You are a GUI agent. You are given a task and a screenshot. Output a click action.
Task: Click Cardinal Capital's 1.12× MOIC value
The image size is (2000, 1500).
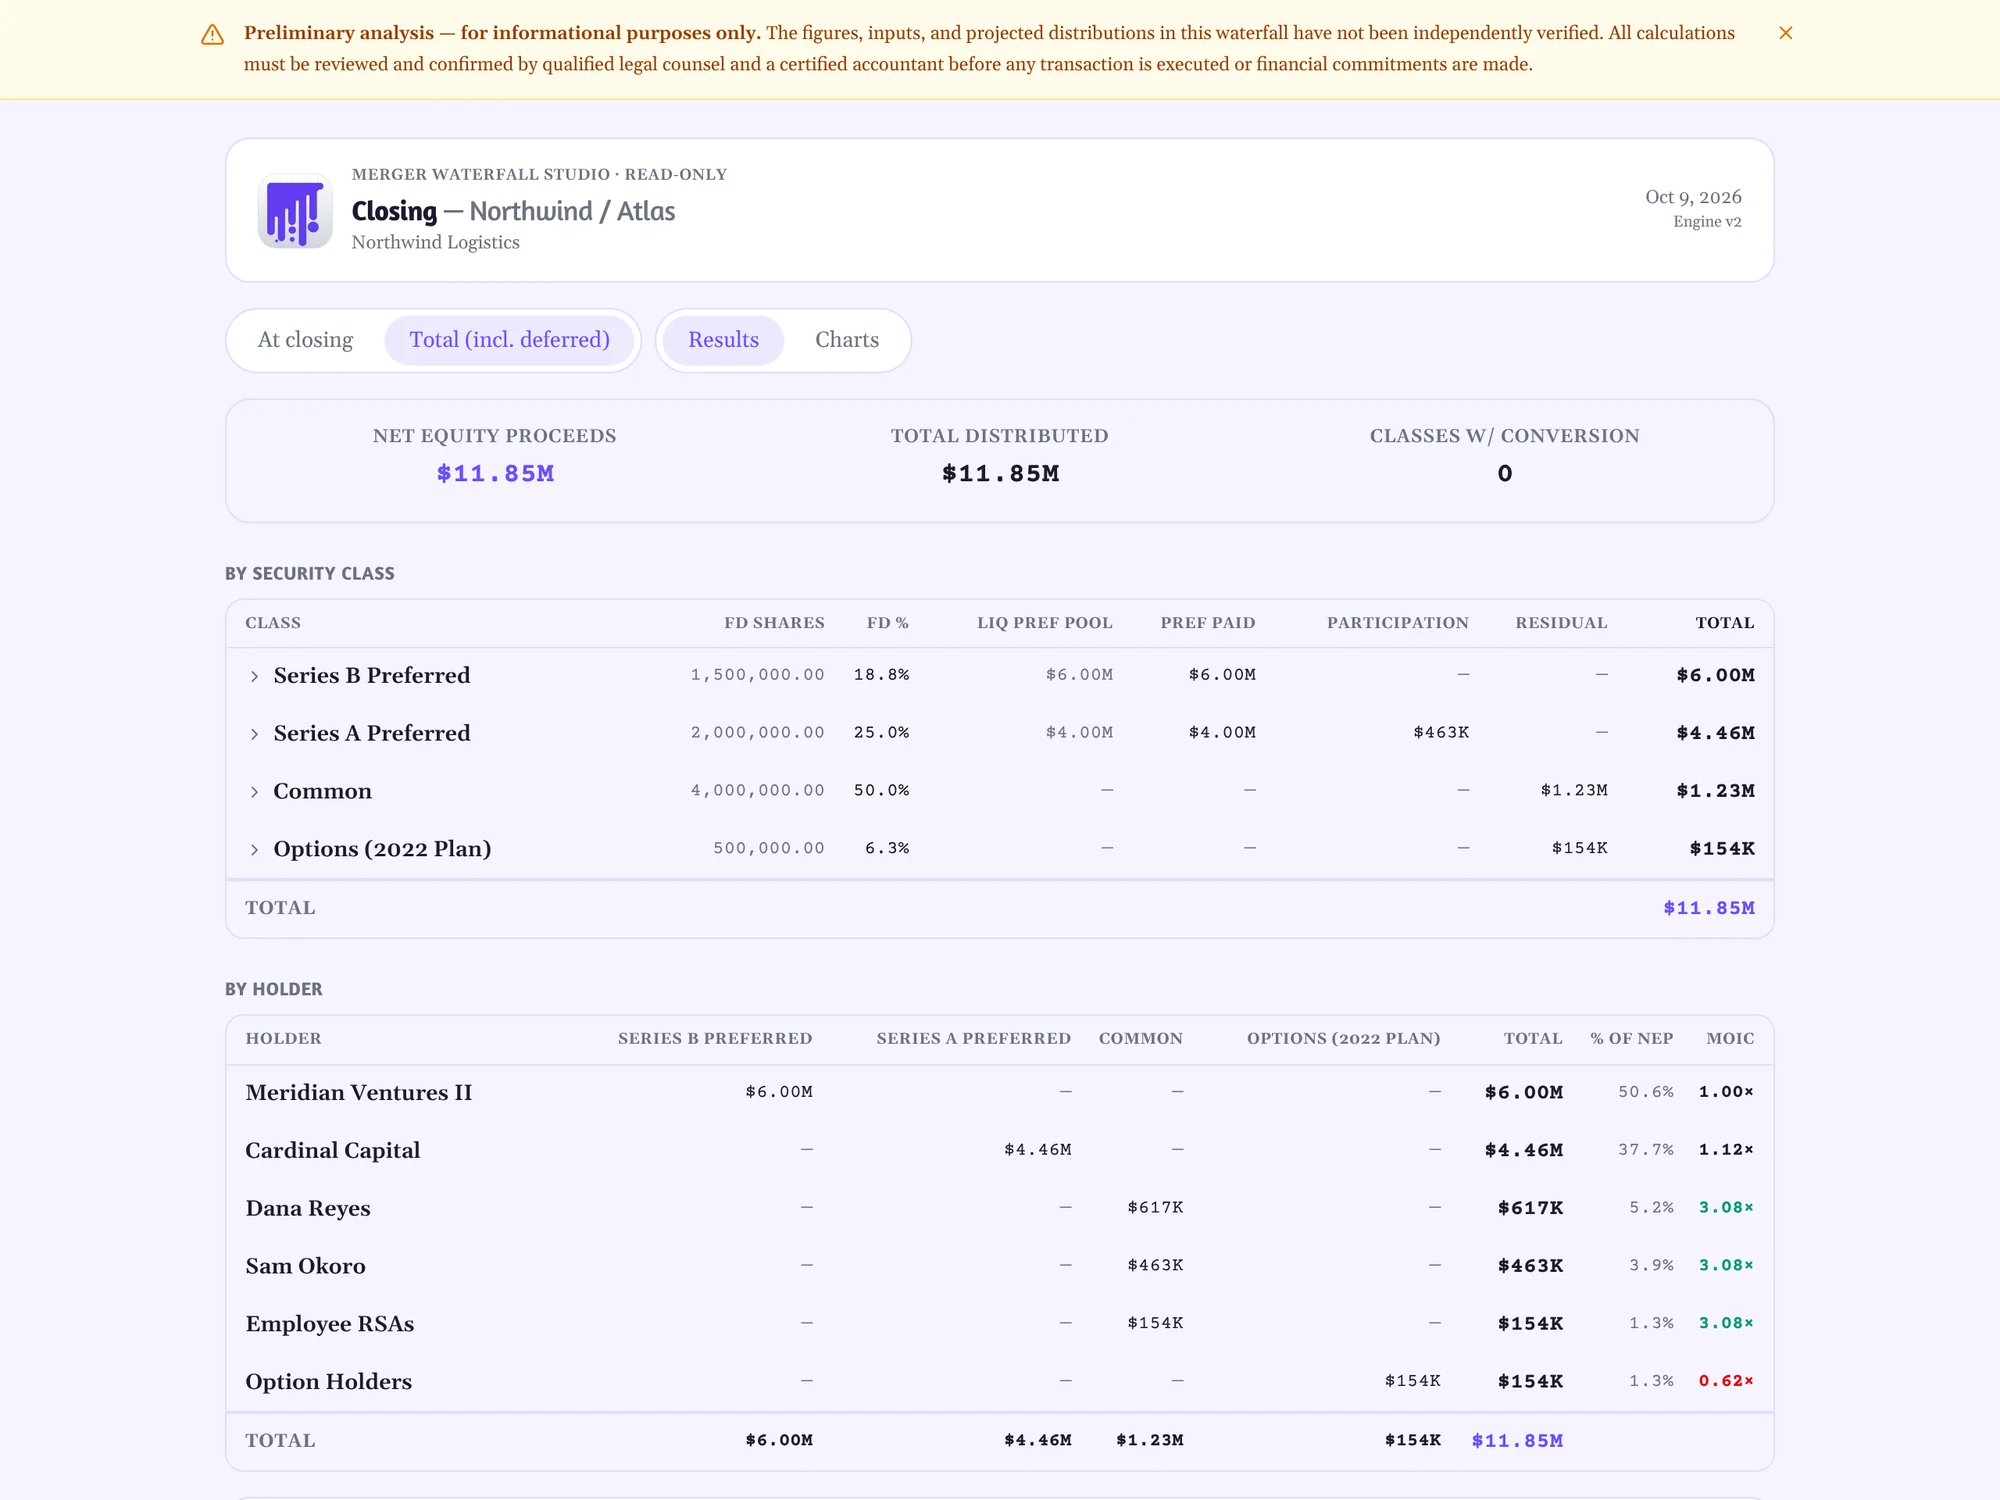1726,1150
